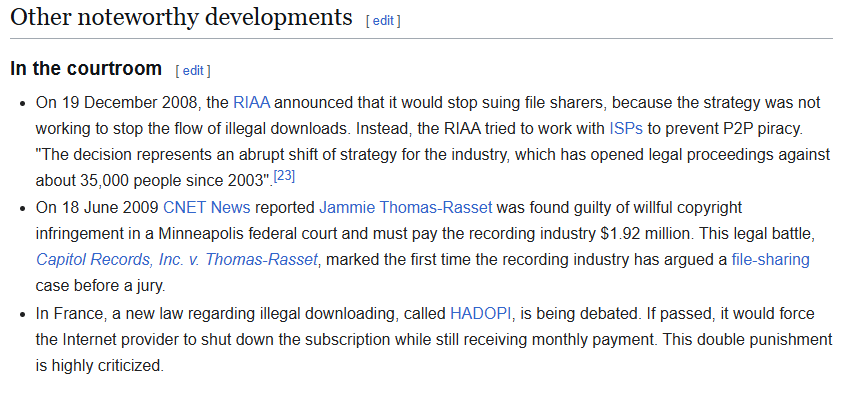Click the 'In the courtroom' heading
The image size is (849, 394).
tap(86, 69)
